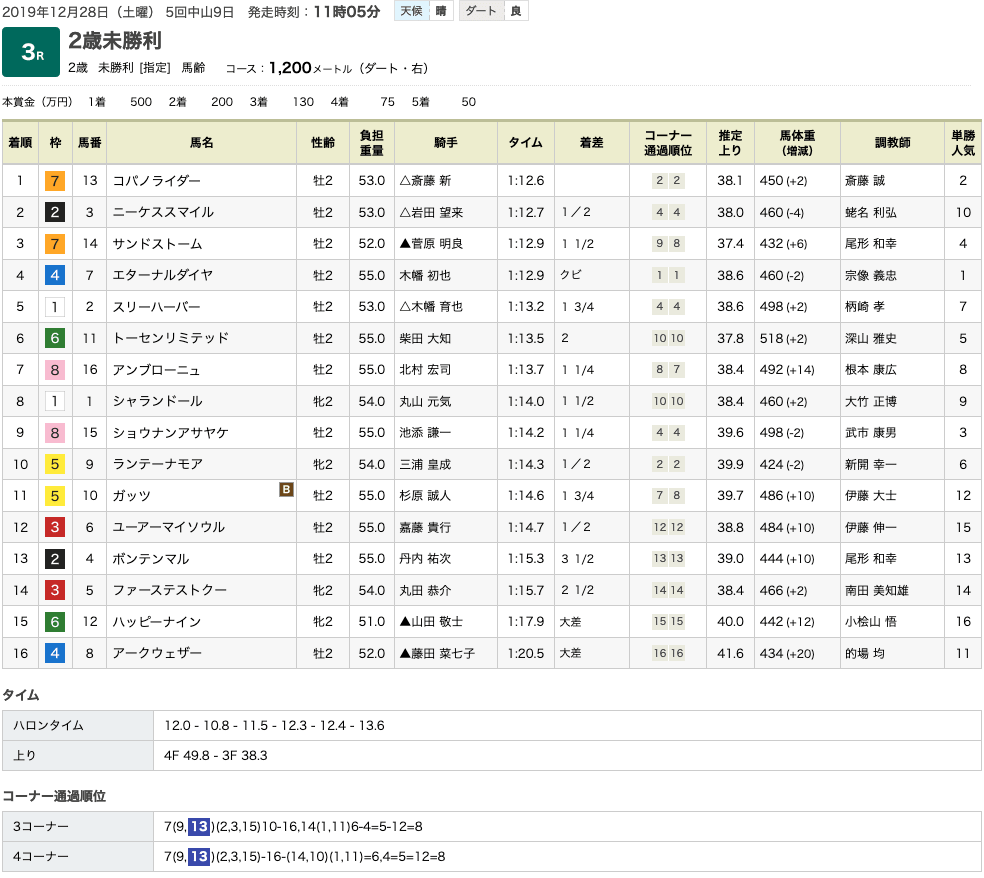Click orange frame 7 swatch for コパノライダー

(x=55, y=181)
